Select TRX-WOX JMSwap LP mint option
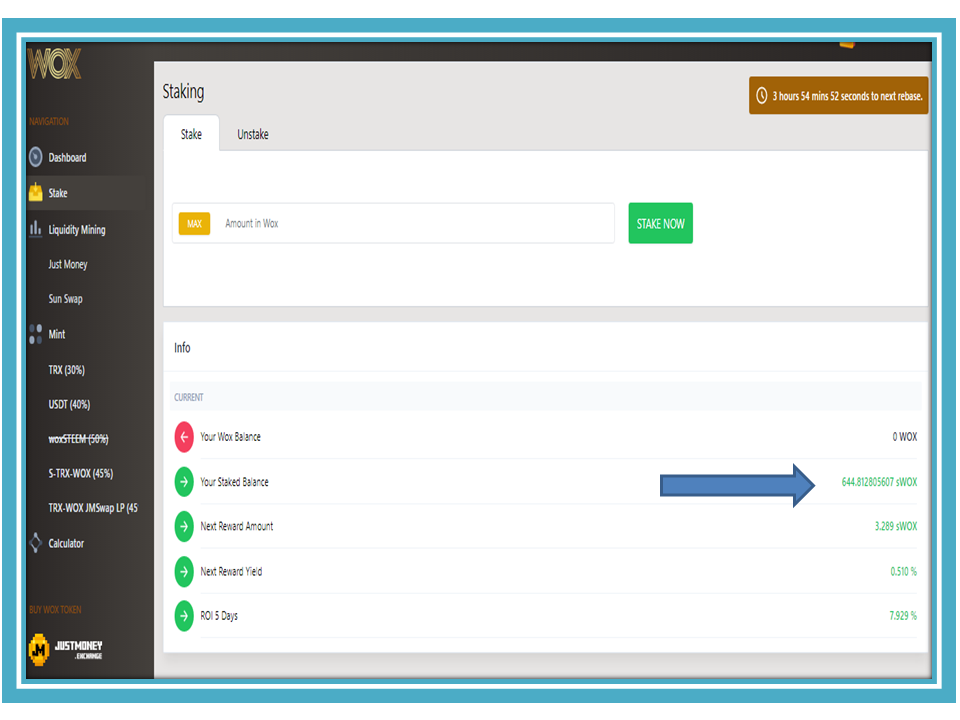960x720 pixels. click(93, 508)
